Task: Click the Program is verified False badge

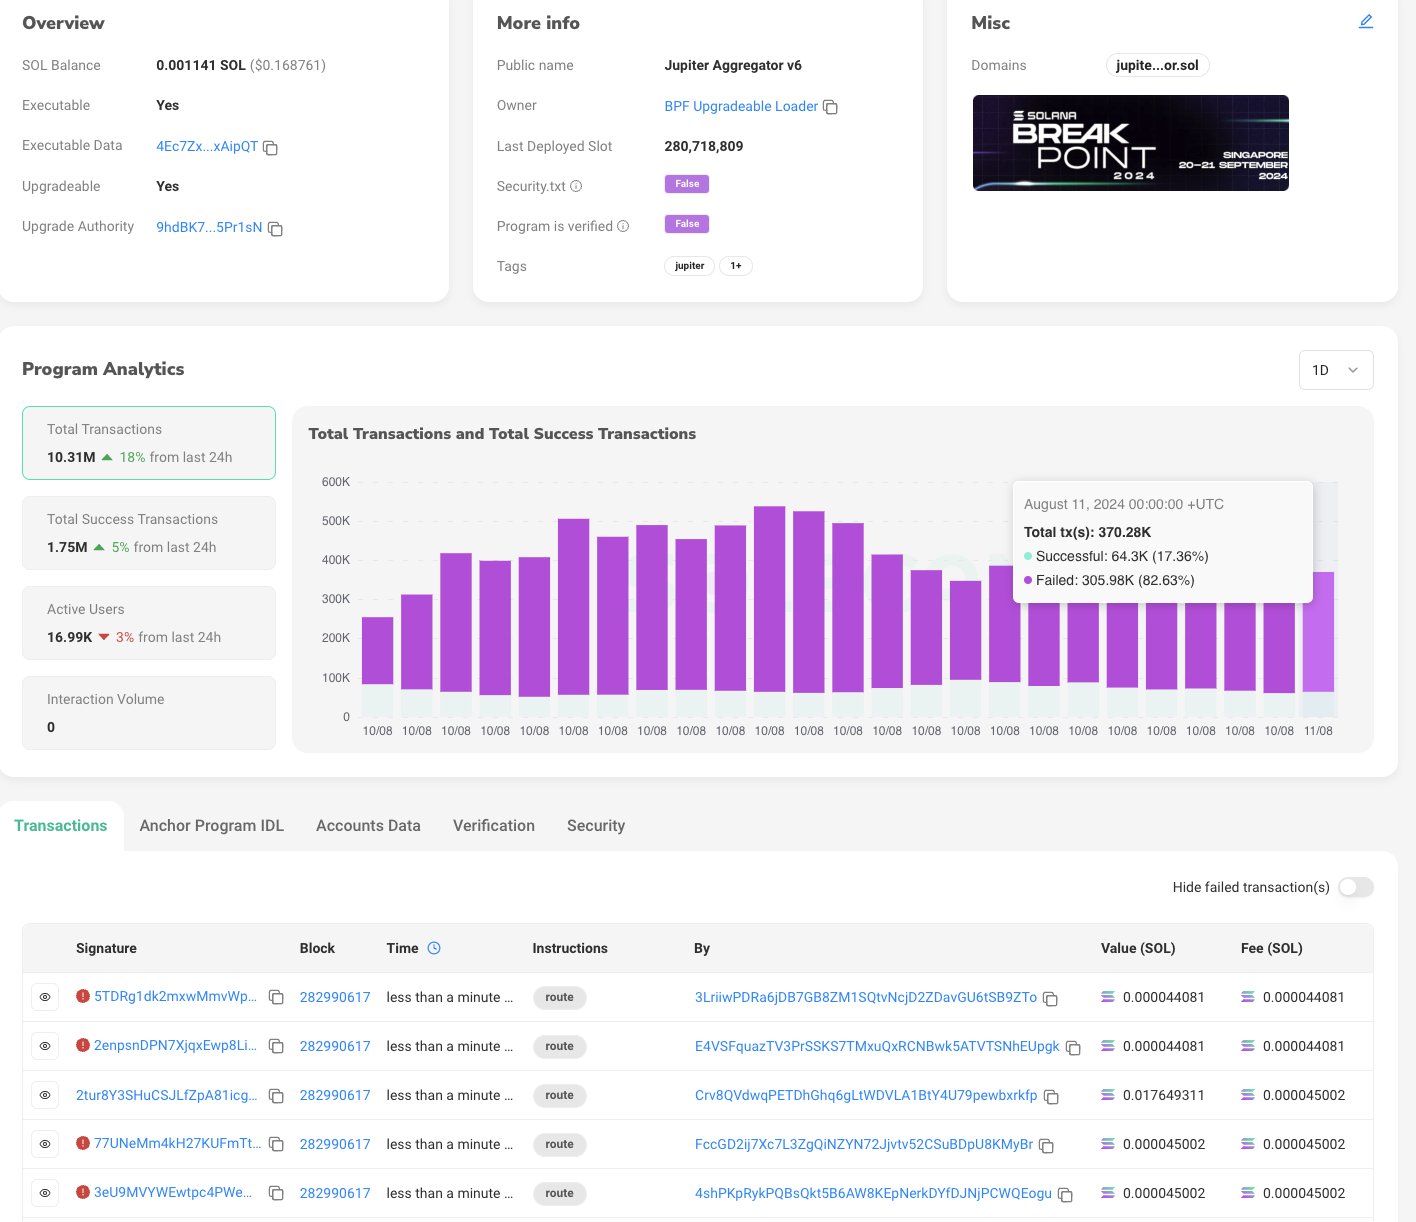Action: point(687,224)
